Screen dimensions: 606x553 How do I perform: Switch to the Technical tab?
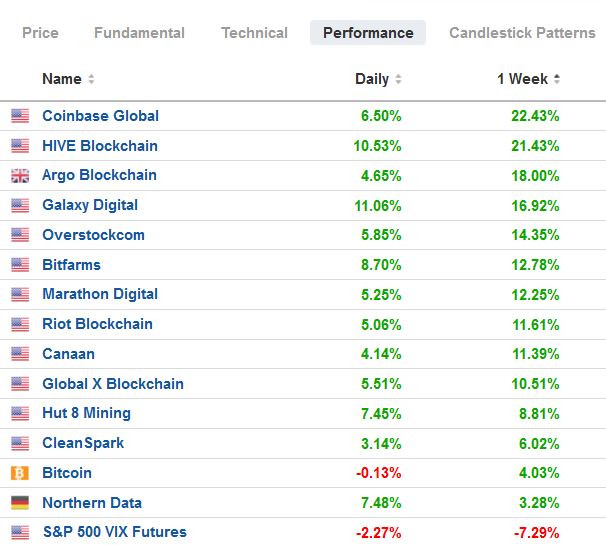point(254,33)
